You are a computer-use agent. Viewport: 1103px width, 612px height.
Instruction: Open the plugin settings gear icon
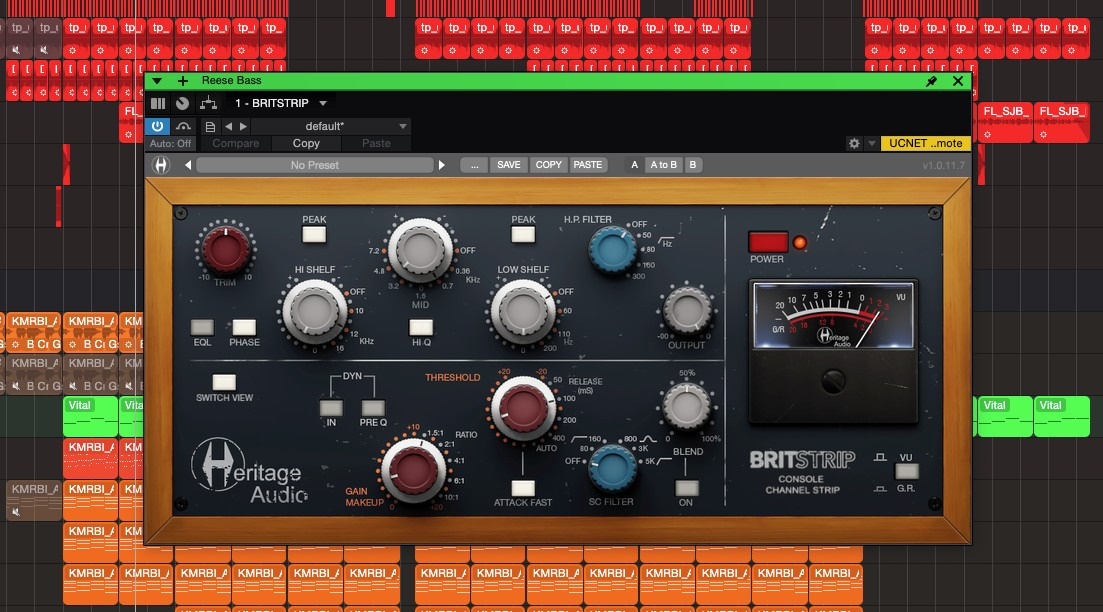click(854, 144)
